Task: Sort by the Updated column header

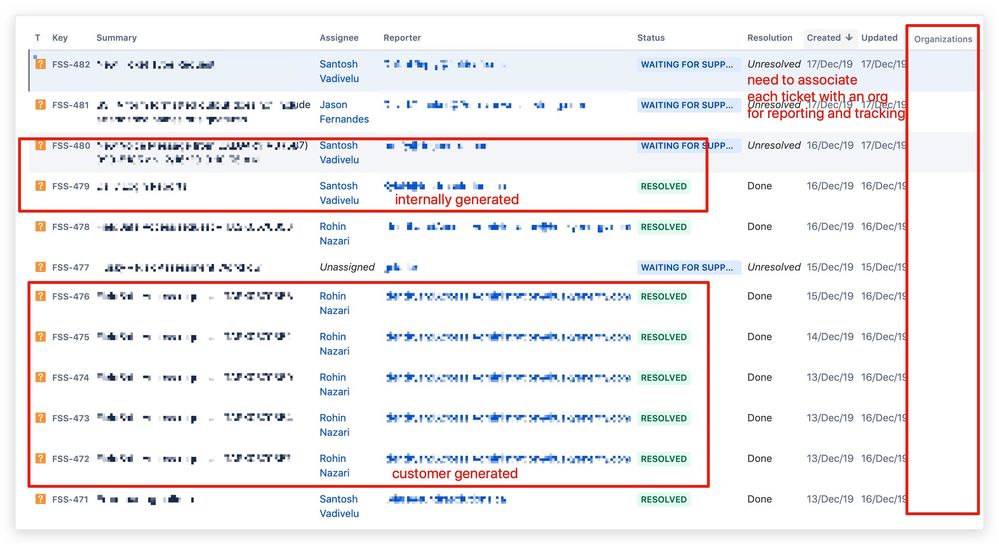Action: (879, 38)
